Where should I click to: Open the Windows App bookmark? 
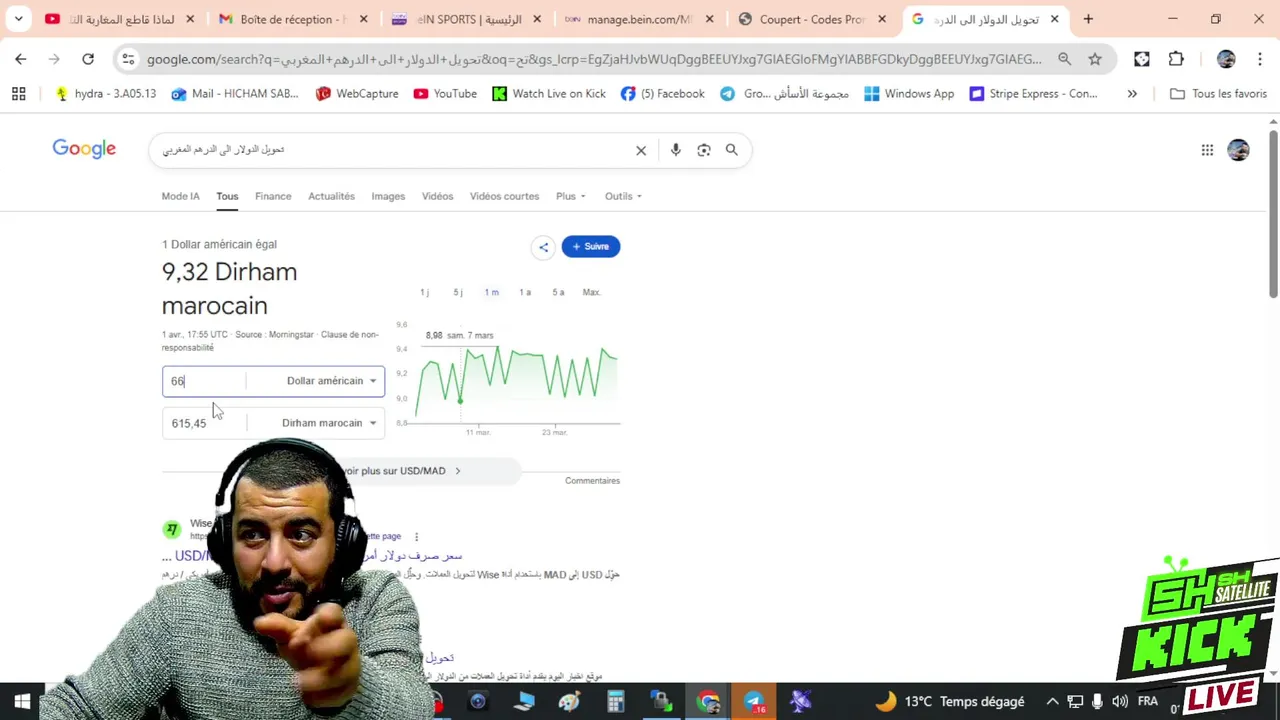(909, 94)
